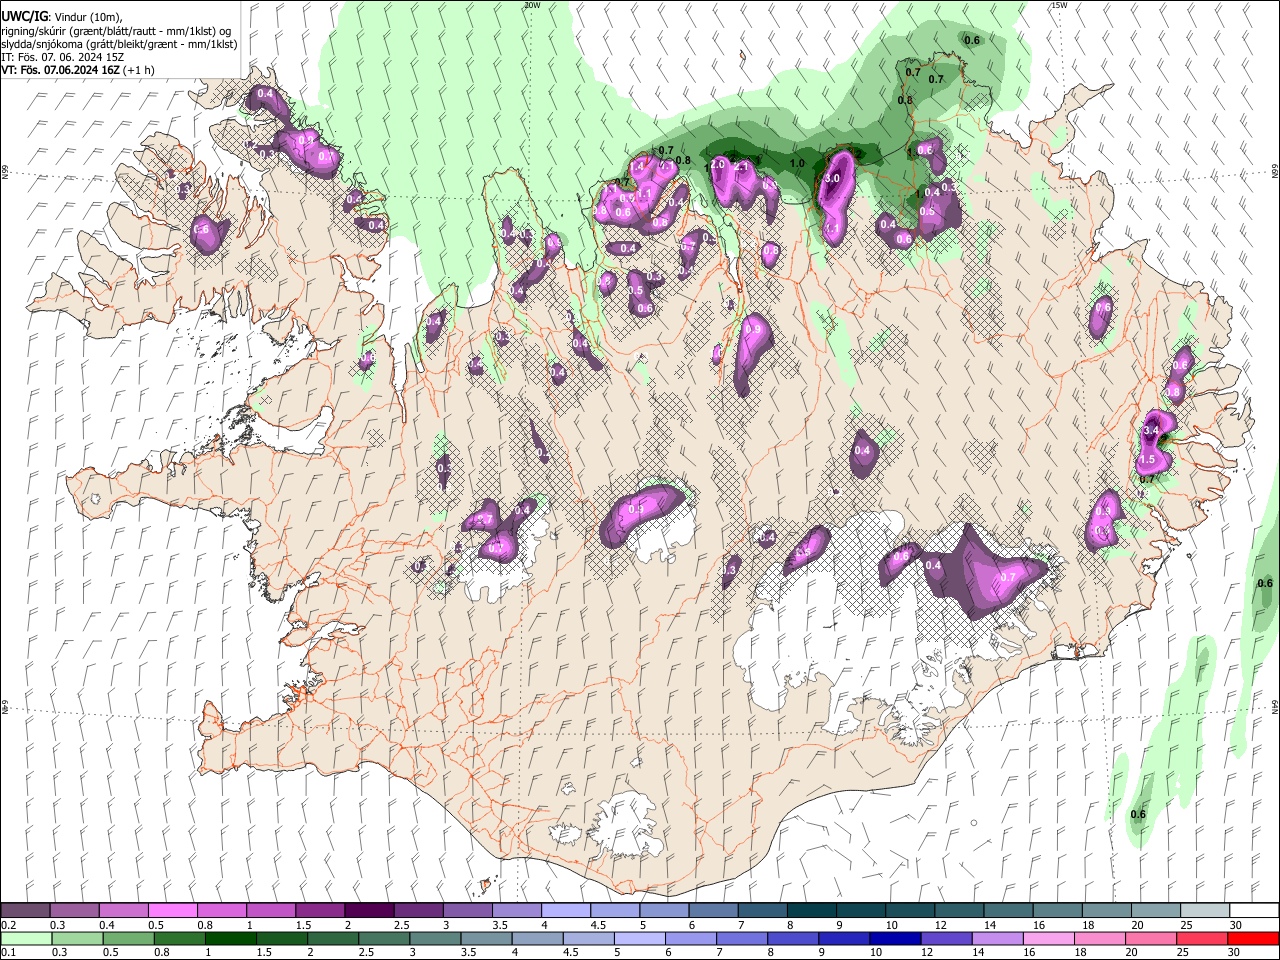
Task: Click the 'VT: Fös. 07.06.2024 16Z (+1 h)' line
Action: [78, 70]
